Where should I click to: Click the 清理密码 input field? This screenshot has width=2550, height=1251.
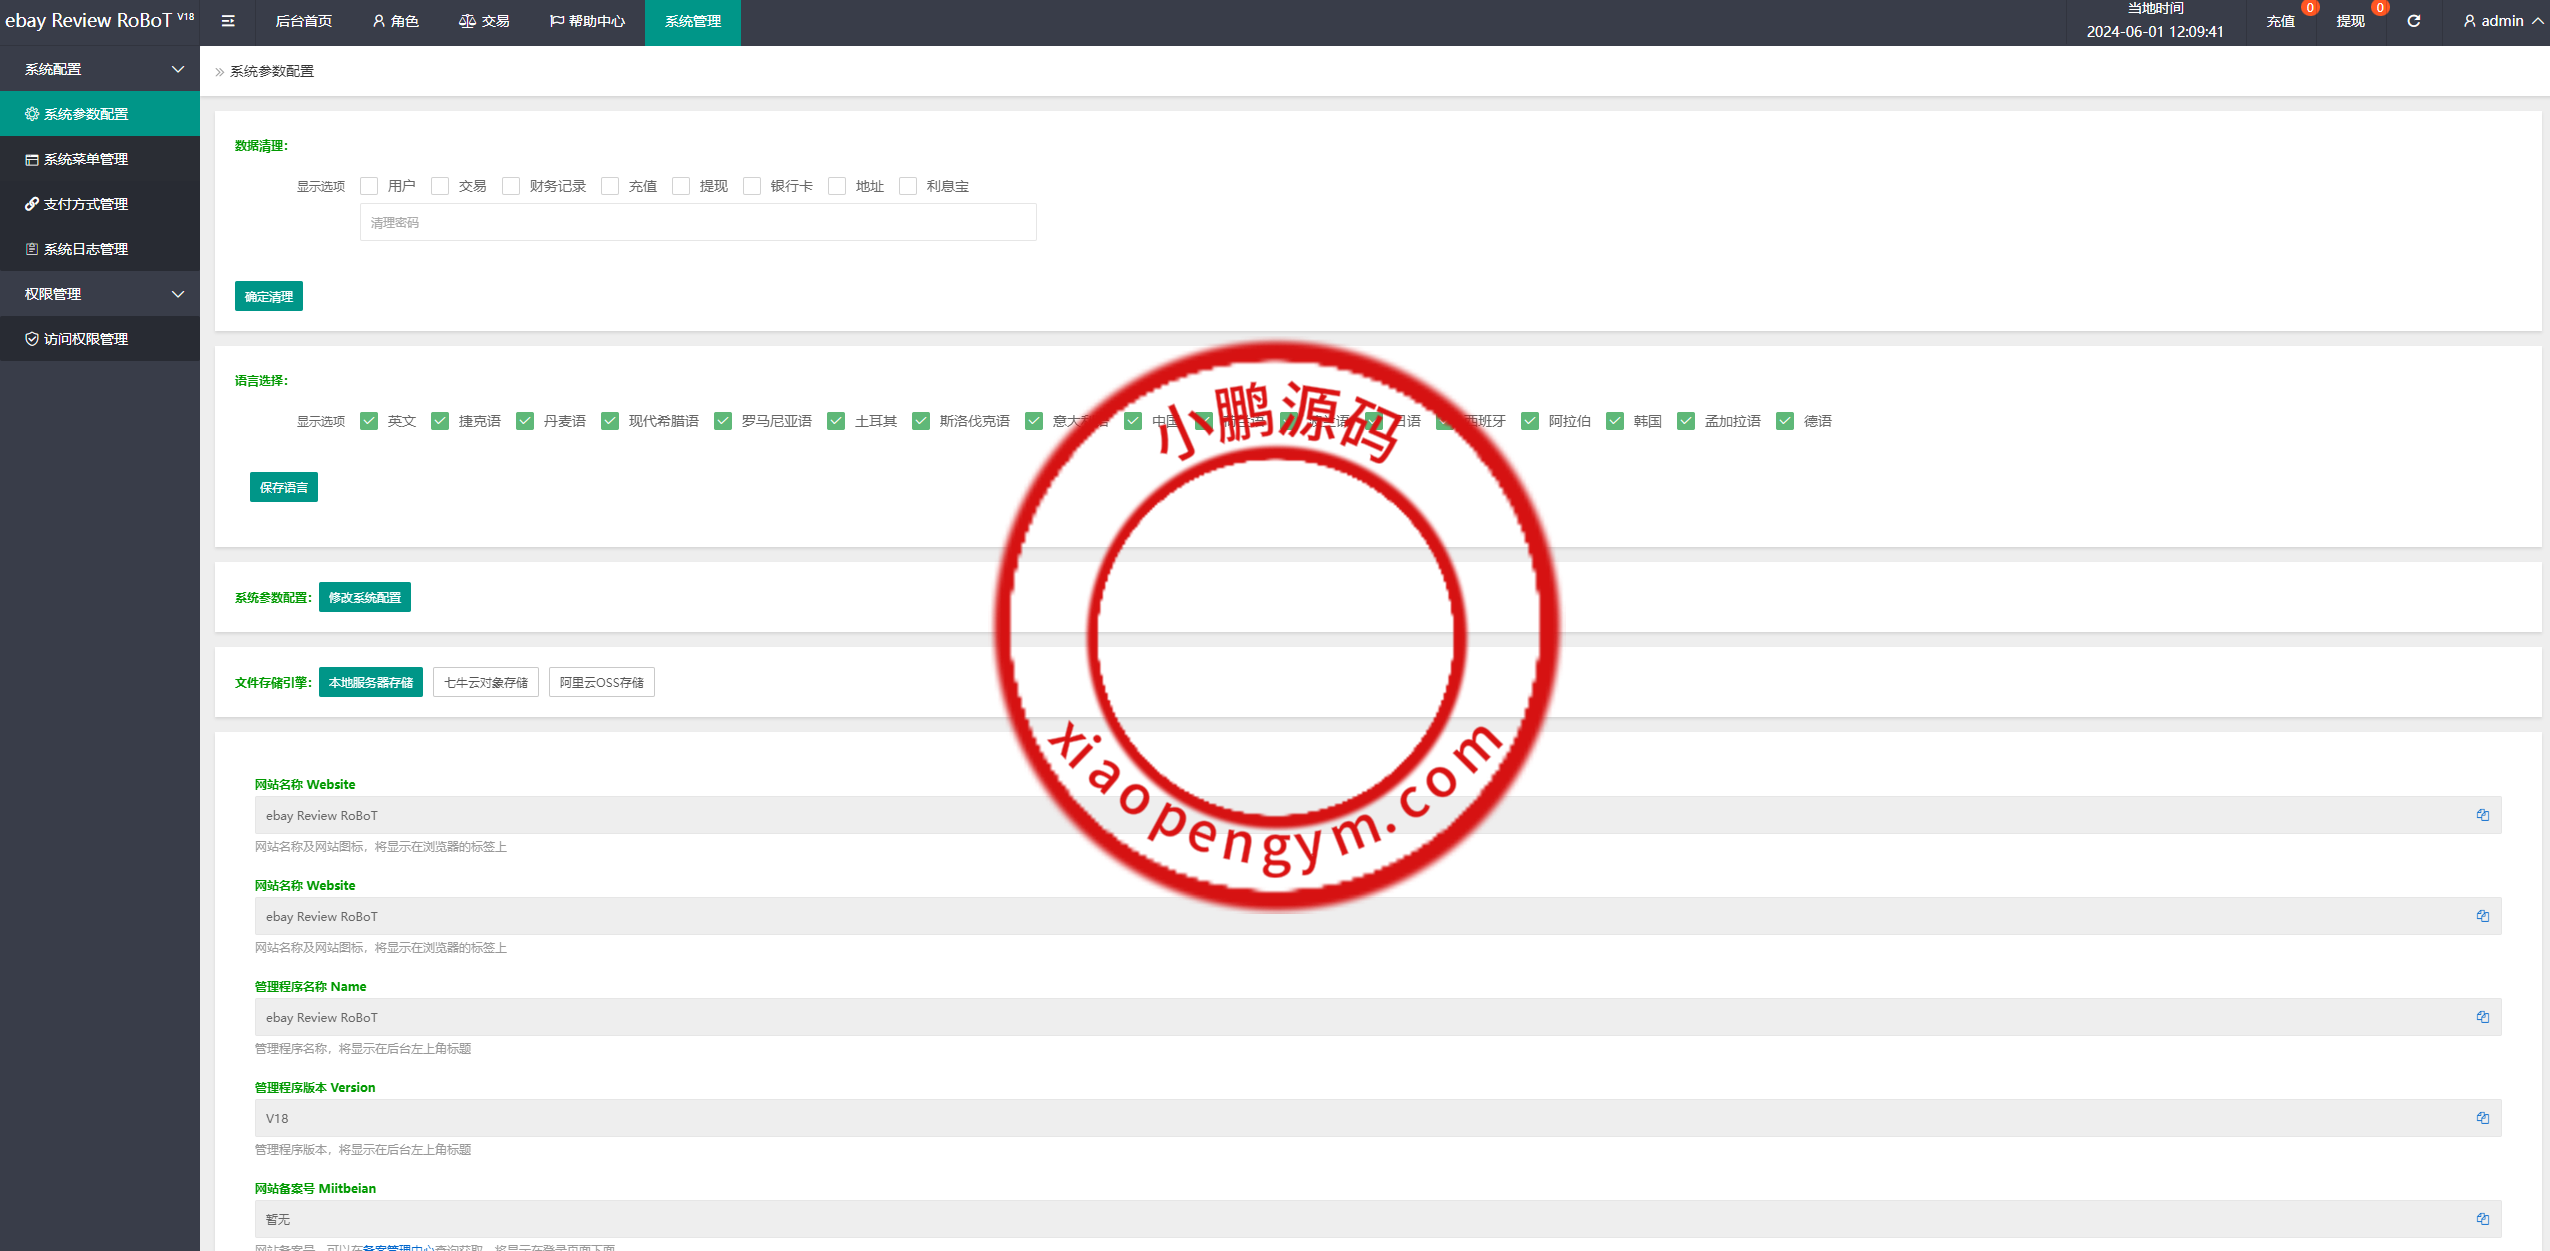pyautogui.click(x=698, y=222)
